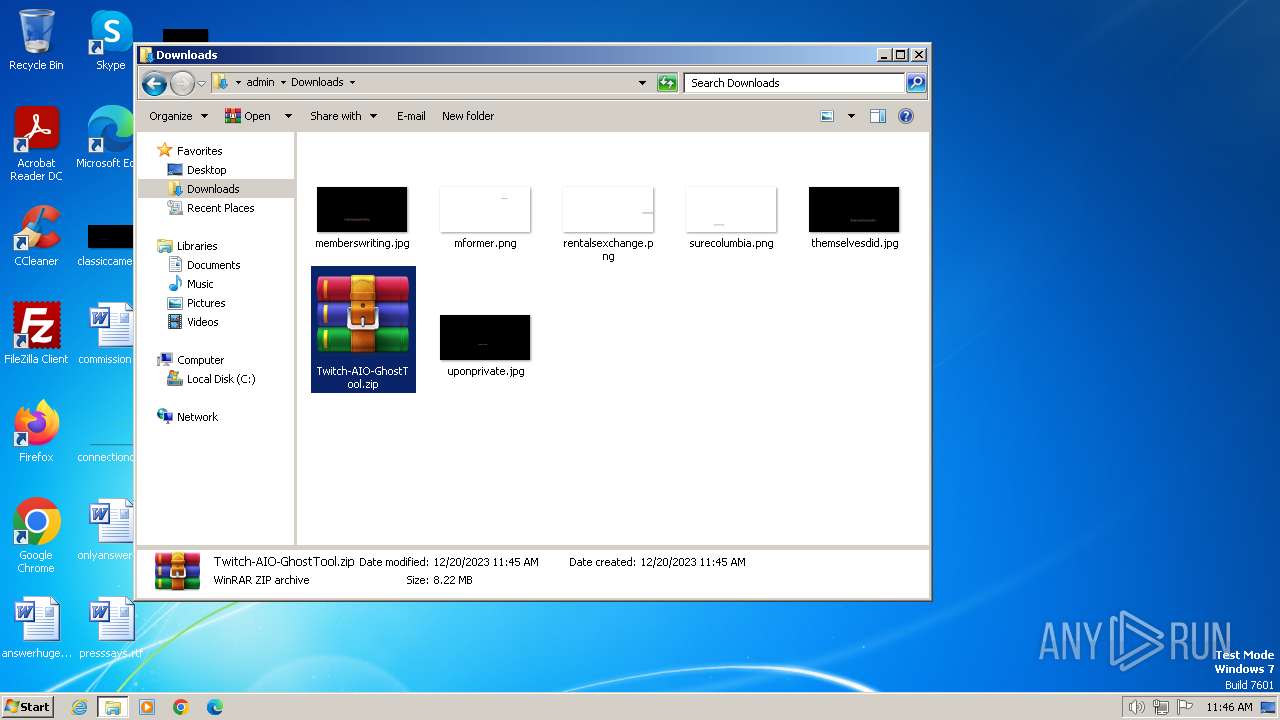Viewport: 1280px width, 720px height.
Task: Select themselvesdid.jpg file
Action: [x=854, y=217]
